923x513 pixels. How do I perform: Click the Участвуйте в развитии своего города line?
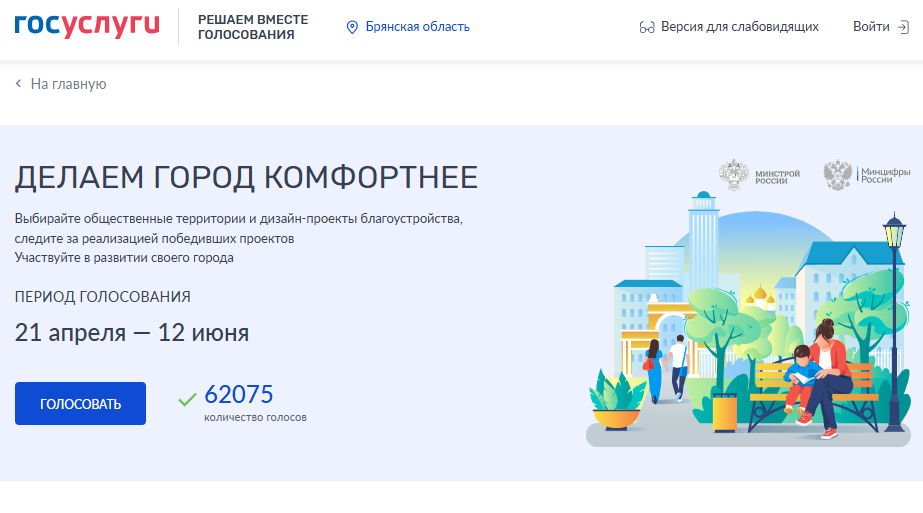pos(124,258)
